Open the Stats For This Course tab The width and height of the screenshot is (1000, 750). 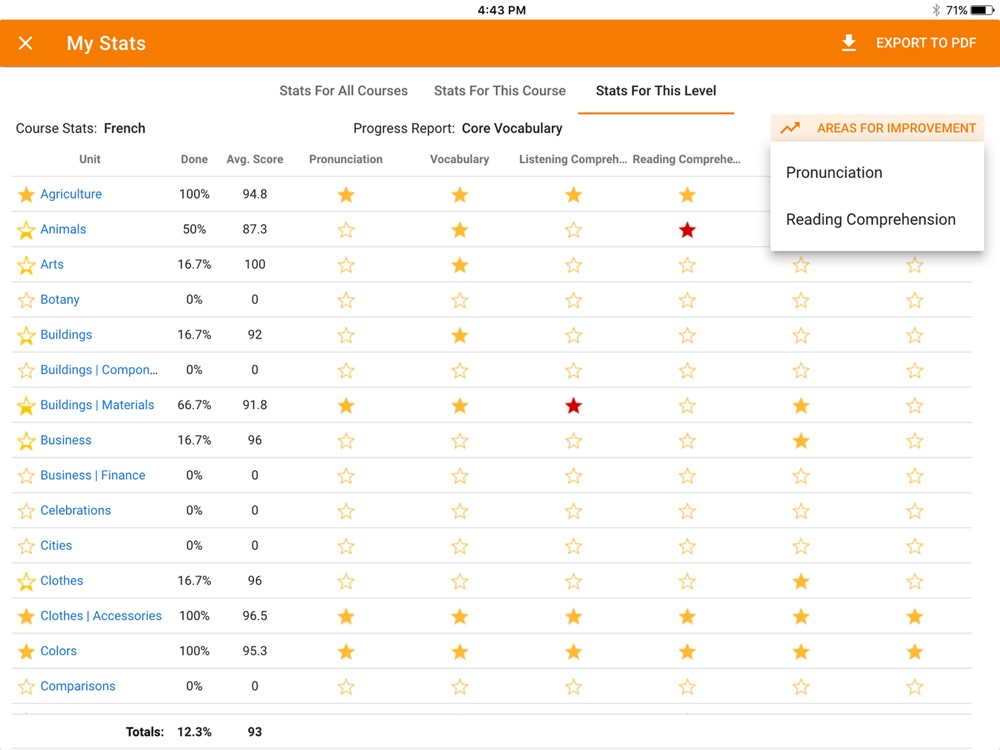click(500, 90)
